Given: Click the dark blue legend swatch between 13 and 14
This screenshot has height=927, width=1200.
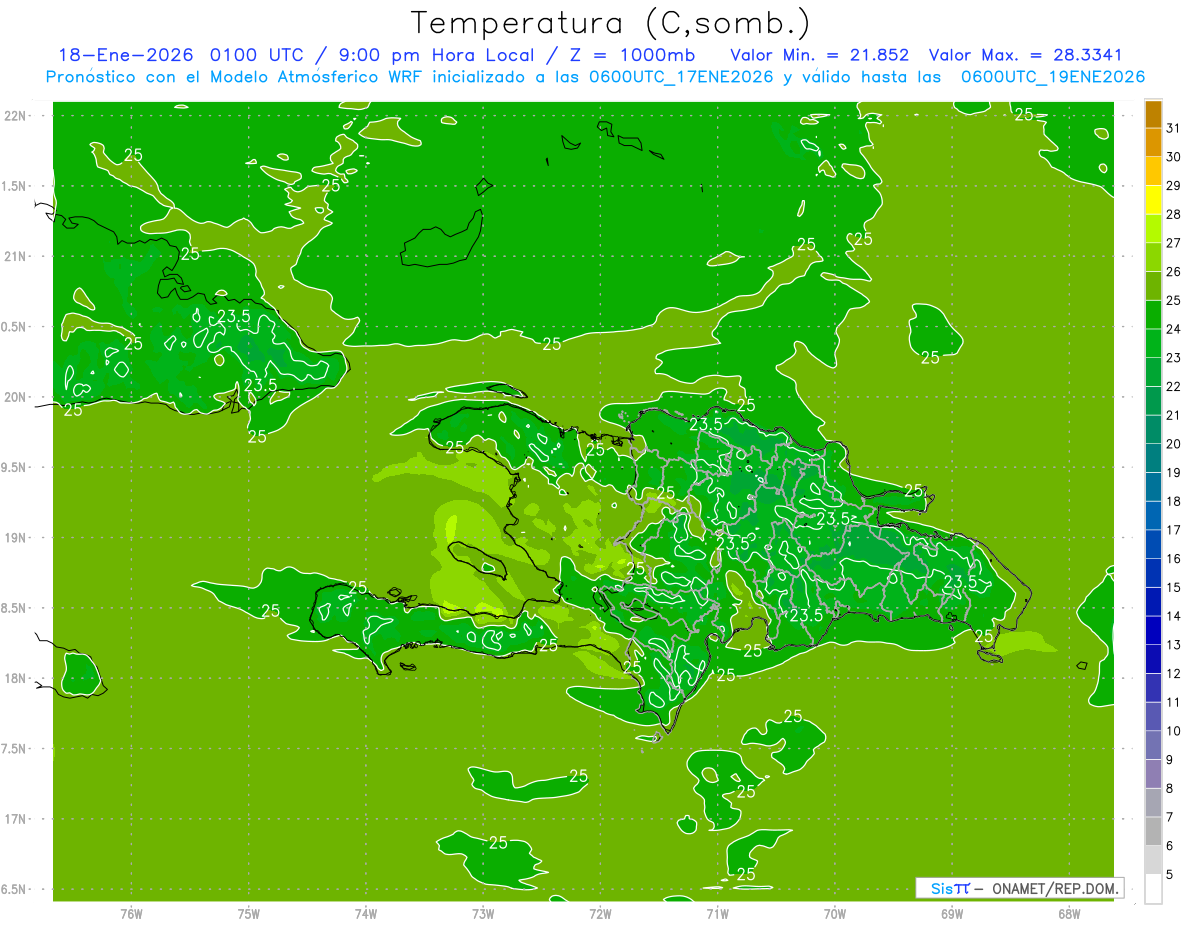Looking at the screenshot, I should coord(1153,631).
